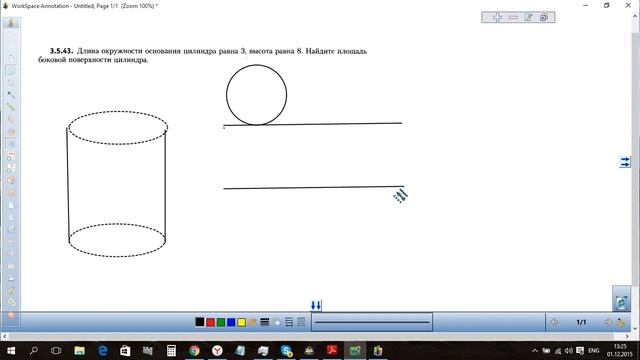This screenshot has width=640, height=360.
Task: Click the vertical scrollbar down arrow
Action: (635, 328)
